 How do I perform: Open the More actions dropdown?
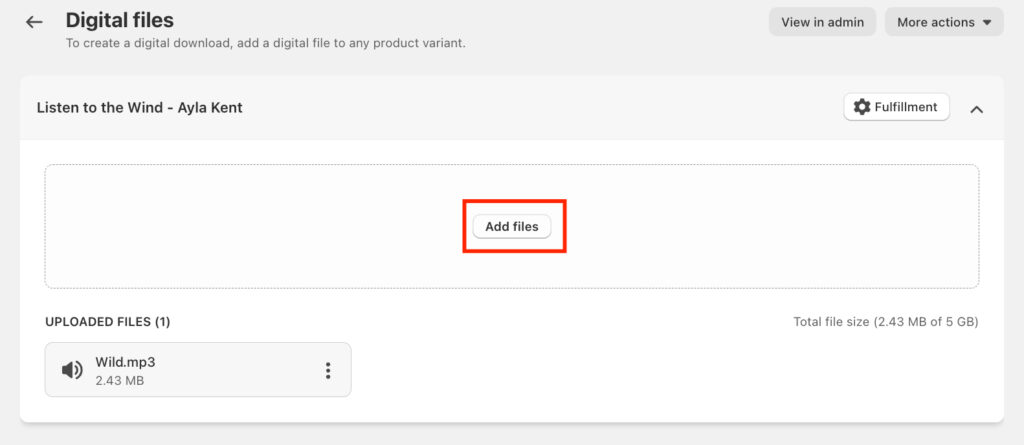(943, 22)
